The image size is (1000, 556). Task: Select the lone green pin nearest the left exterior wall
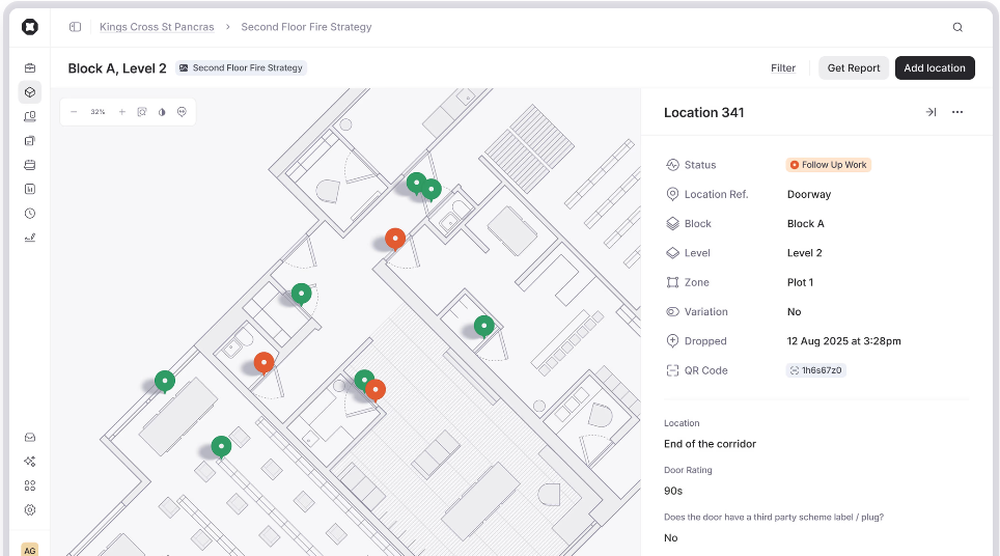[165, 381]
